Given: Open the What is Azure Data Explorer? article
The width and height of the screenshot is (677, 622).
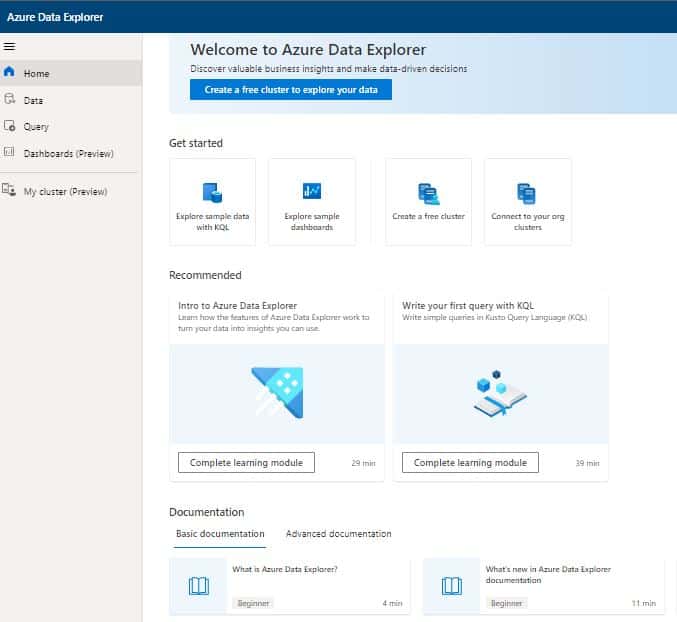Looking at the screenshot, I should click(285, 569).
